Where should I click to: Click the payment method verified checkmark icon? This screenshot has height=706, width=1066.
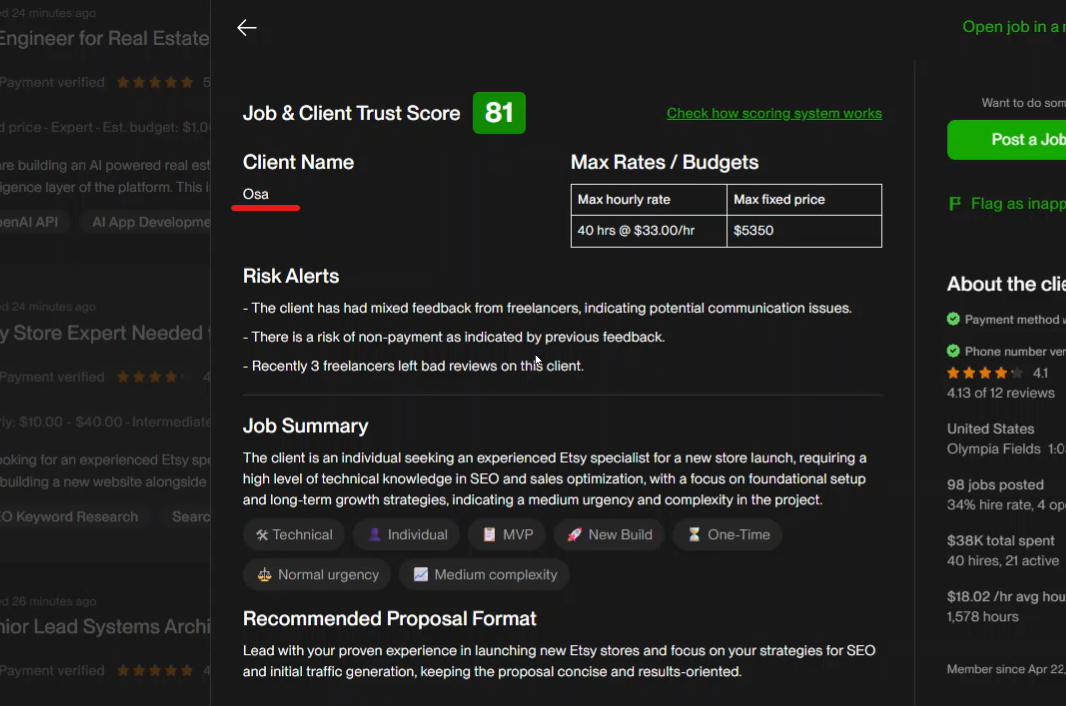click(954, 319)
